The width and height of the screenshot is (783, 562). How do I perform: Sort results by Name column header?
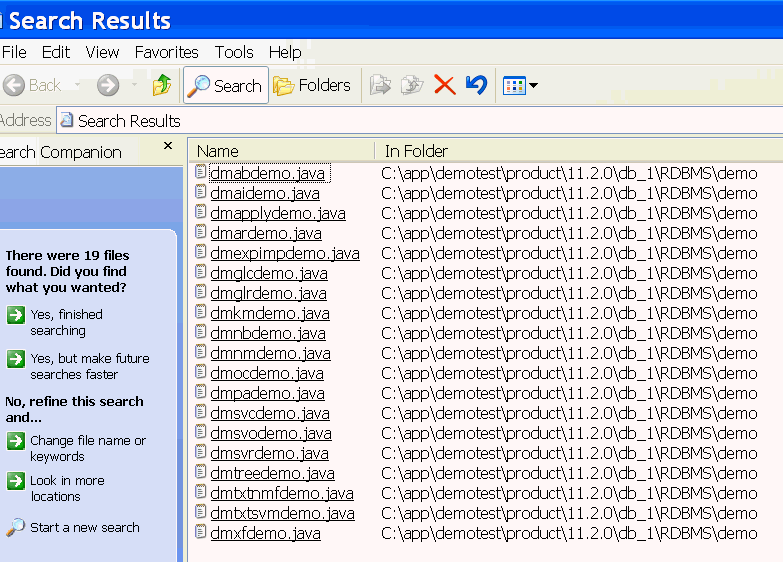click(280, 151)
